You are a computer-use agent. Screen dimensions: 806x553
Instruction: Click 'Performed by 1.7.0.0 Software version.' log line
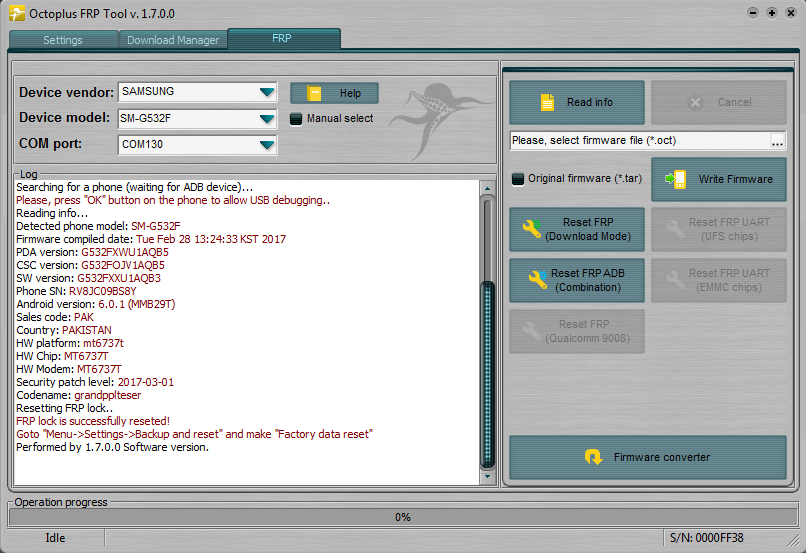click(113, 447)
